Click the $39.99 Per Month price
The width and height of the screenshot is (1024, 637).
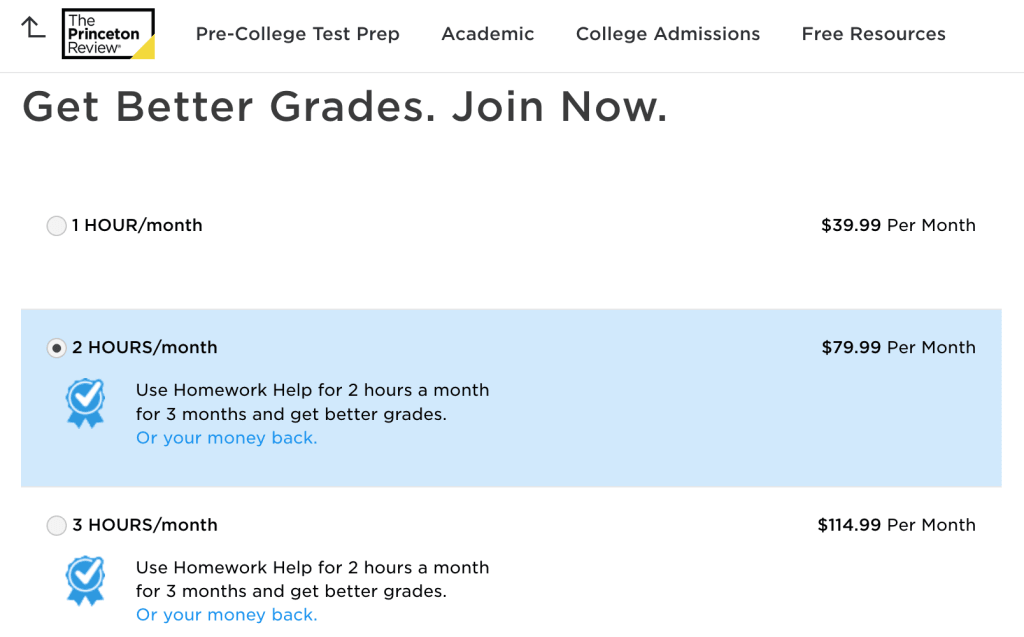[x=897, y=225]
